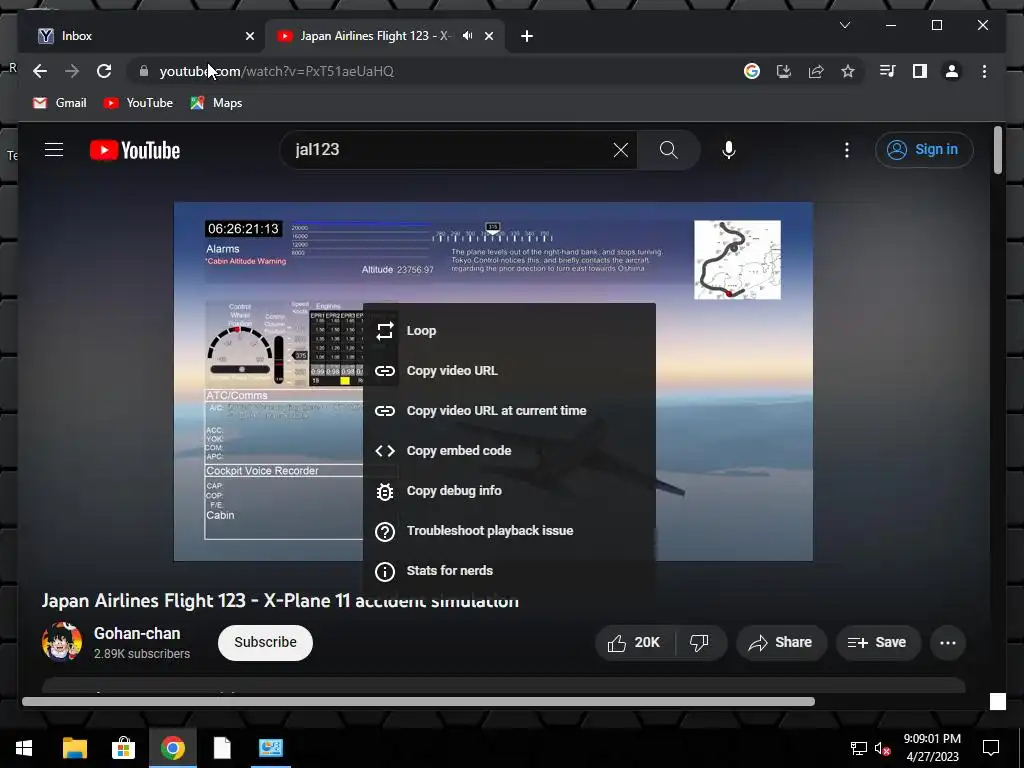Open the Gmail bookmark
Viewport: 1024px width, 768px height.
pyautogui.click(x=59, y=103)
